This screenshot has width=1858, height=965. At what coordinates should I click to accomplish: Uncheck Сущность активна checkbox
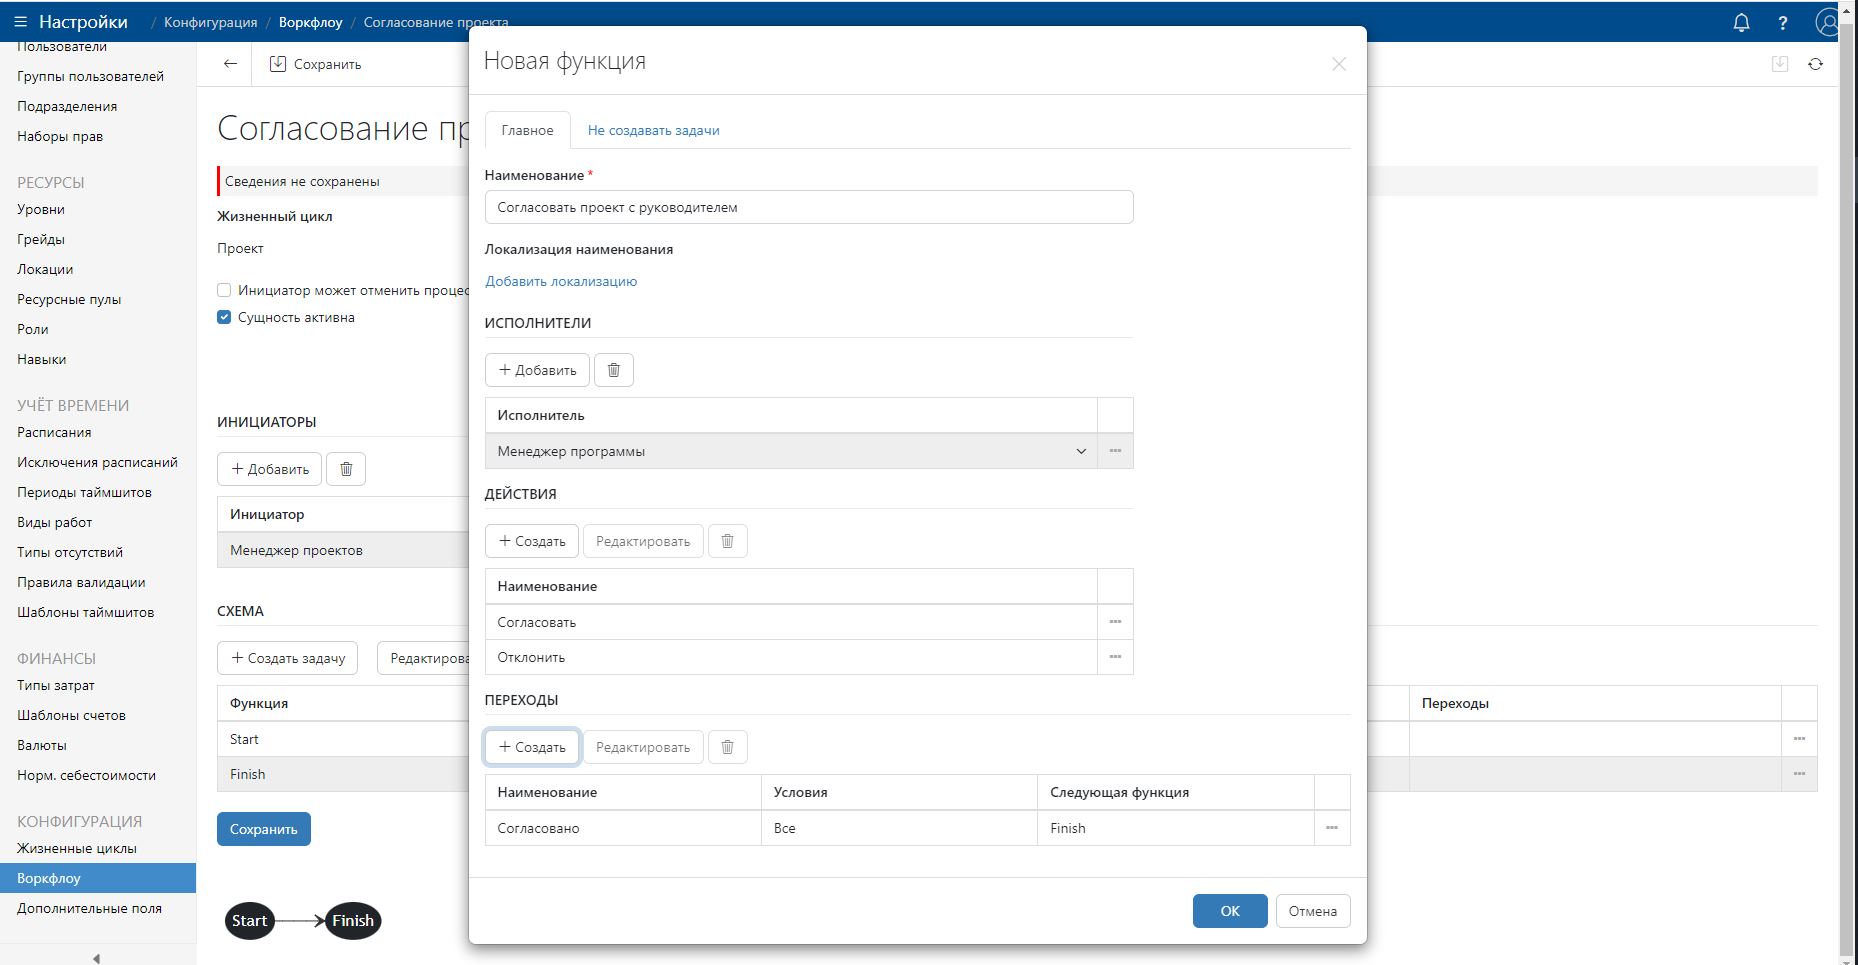coord(224,317)
